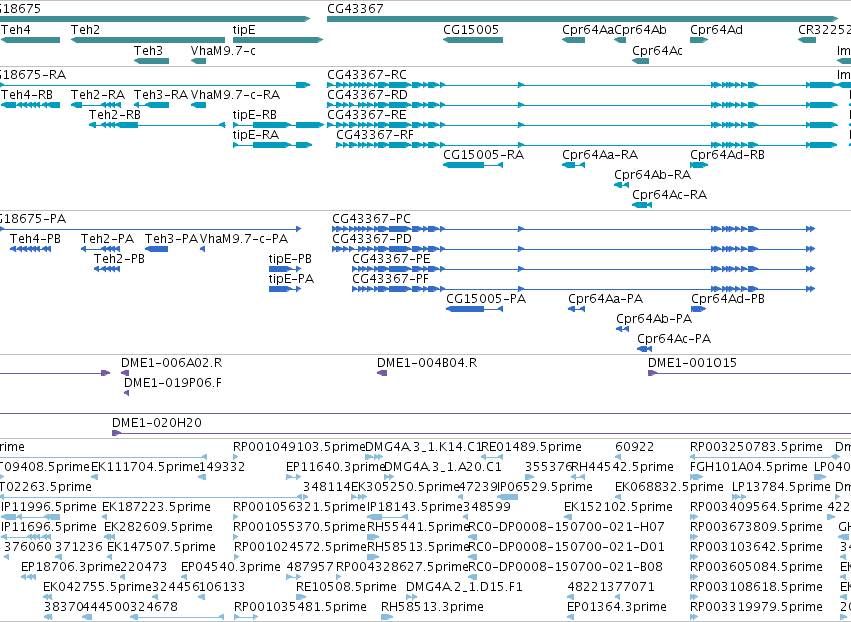This screenshot has width=851, height=622.
Task: Click protein Teh2-PB
Action: [107, 269]
